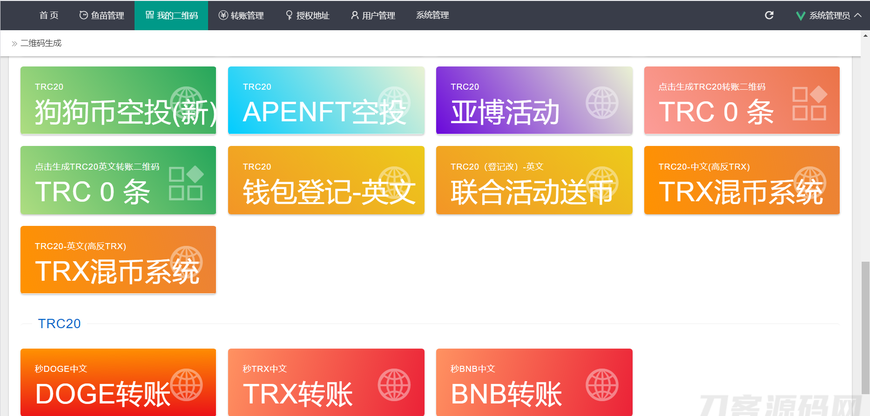
Task: Open the 首页 menu item
Action: coord(48,15)
